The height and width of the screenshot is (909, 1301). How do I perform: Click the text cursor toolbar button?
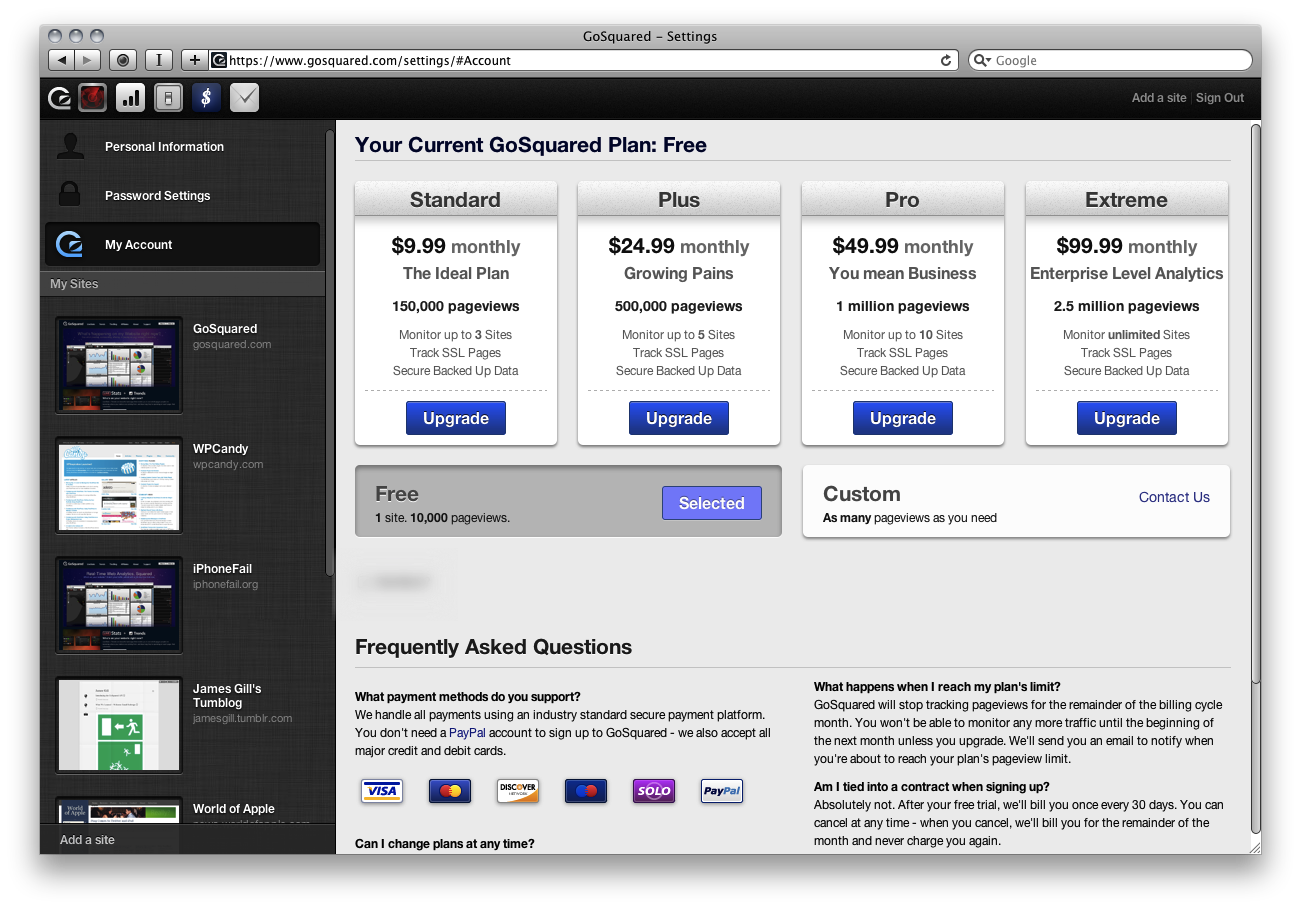tap(159, 60)
